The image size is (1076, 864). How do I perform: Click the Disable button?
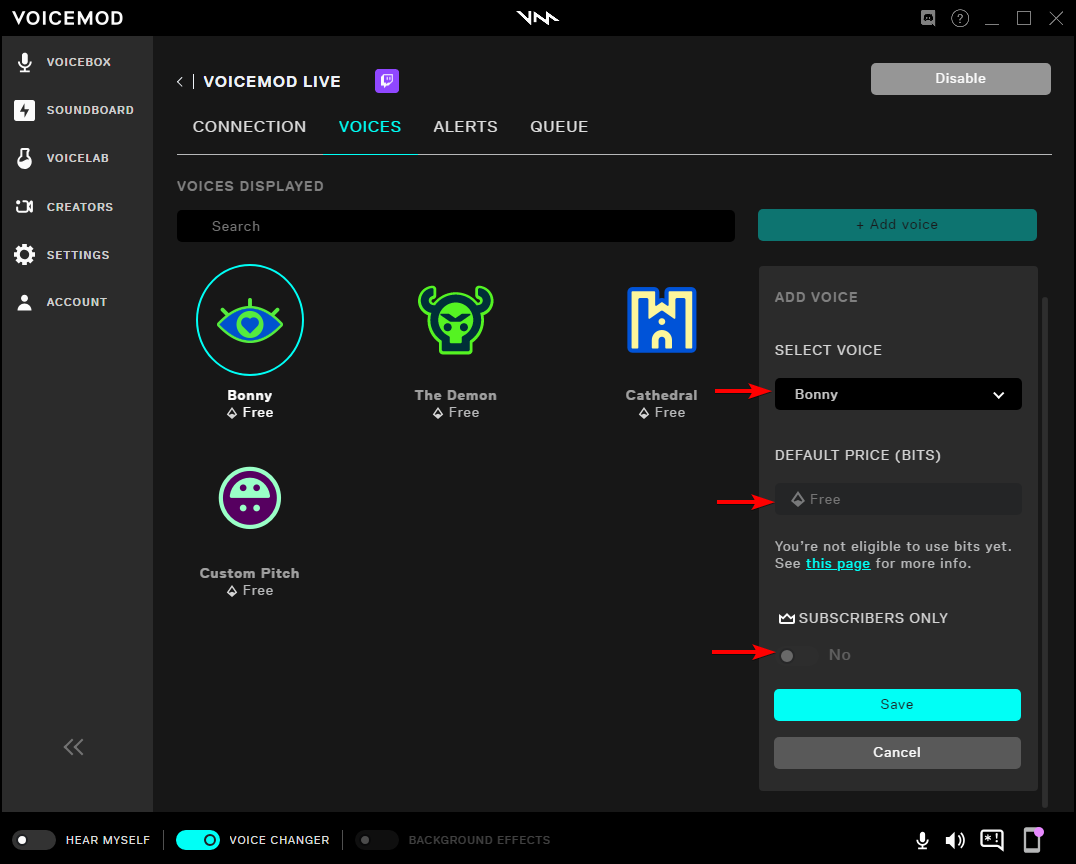[961, 79]
